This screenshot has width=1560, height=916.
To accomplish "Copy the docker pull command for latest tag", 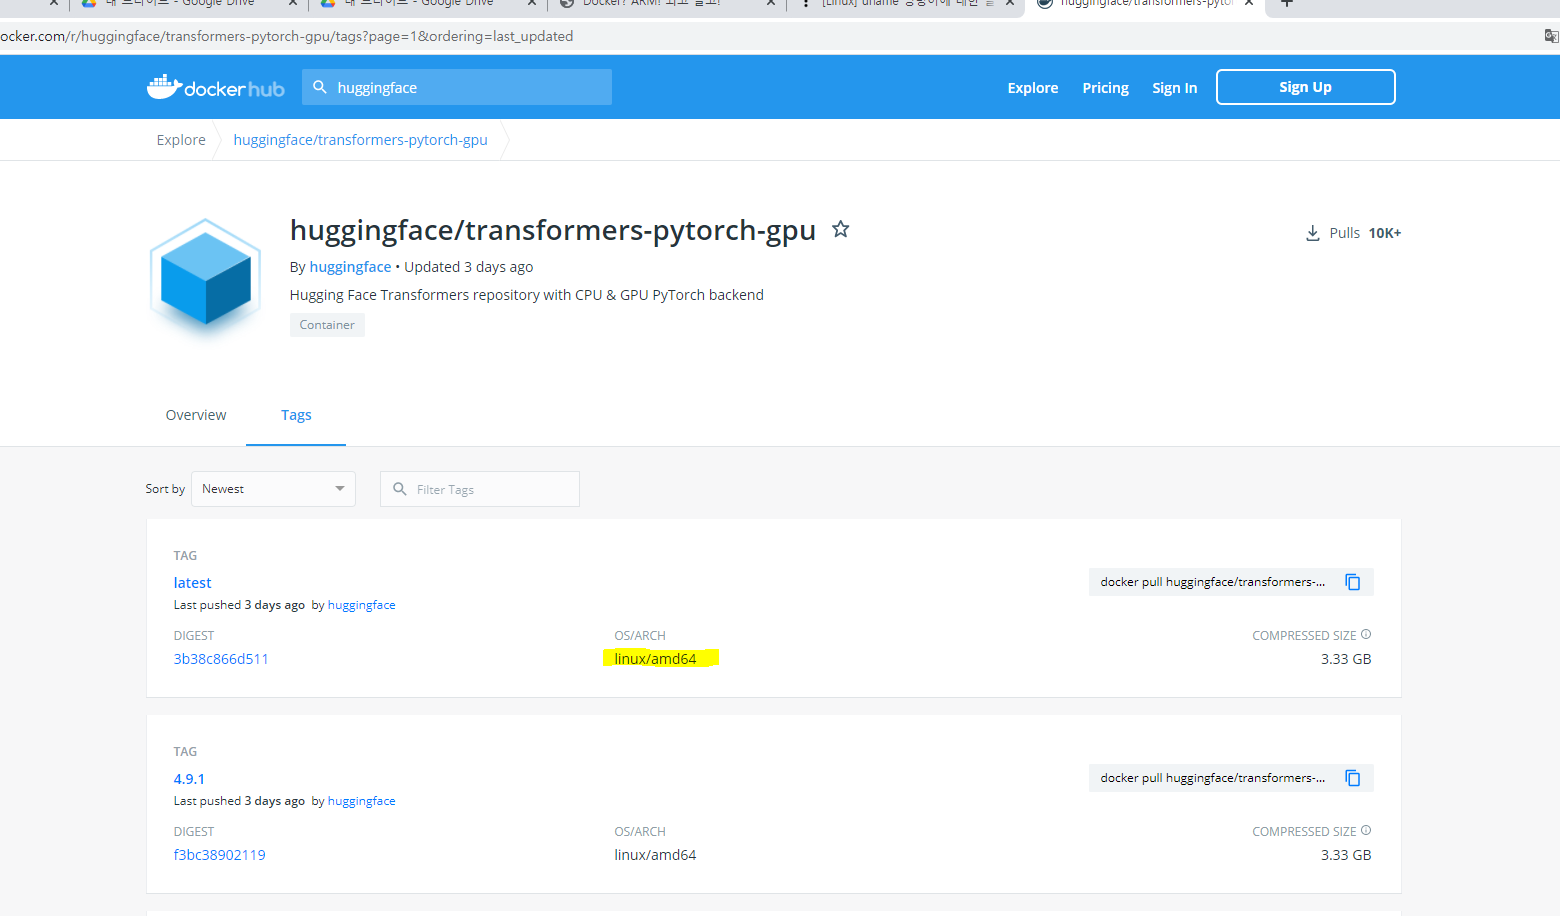I will coord(1353,582).
